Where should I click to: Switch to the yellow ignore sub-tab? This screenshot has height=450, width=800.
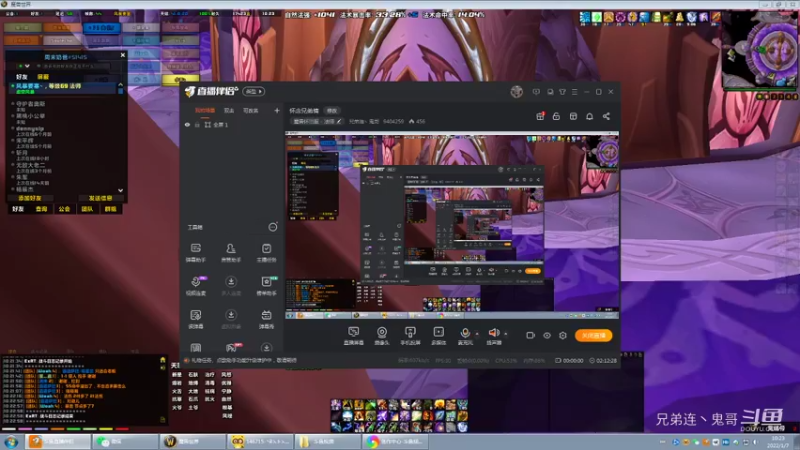click(x=43, y=77)
